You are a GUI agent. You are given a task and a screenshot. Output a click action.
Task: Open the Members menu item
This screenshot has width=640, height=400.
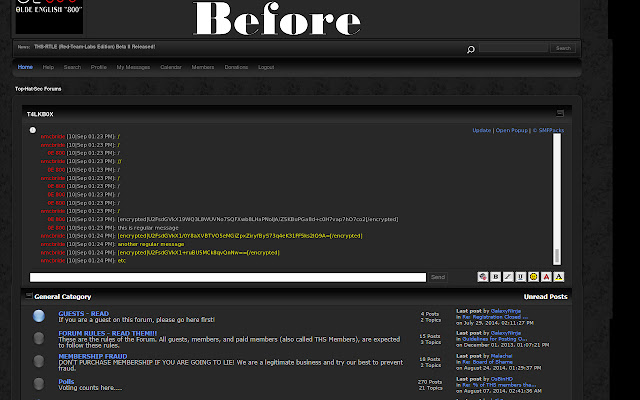(x=203, y=67)
